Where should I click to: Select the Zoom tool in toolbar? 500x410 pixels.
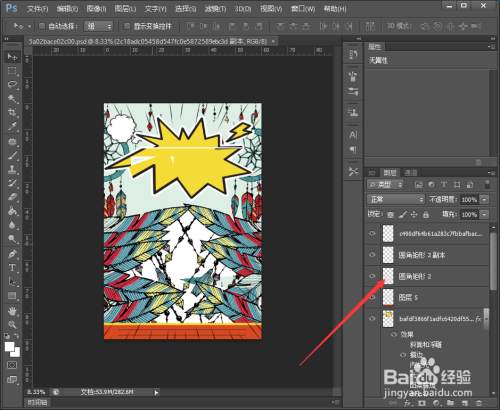click(12, 324)
